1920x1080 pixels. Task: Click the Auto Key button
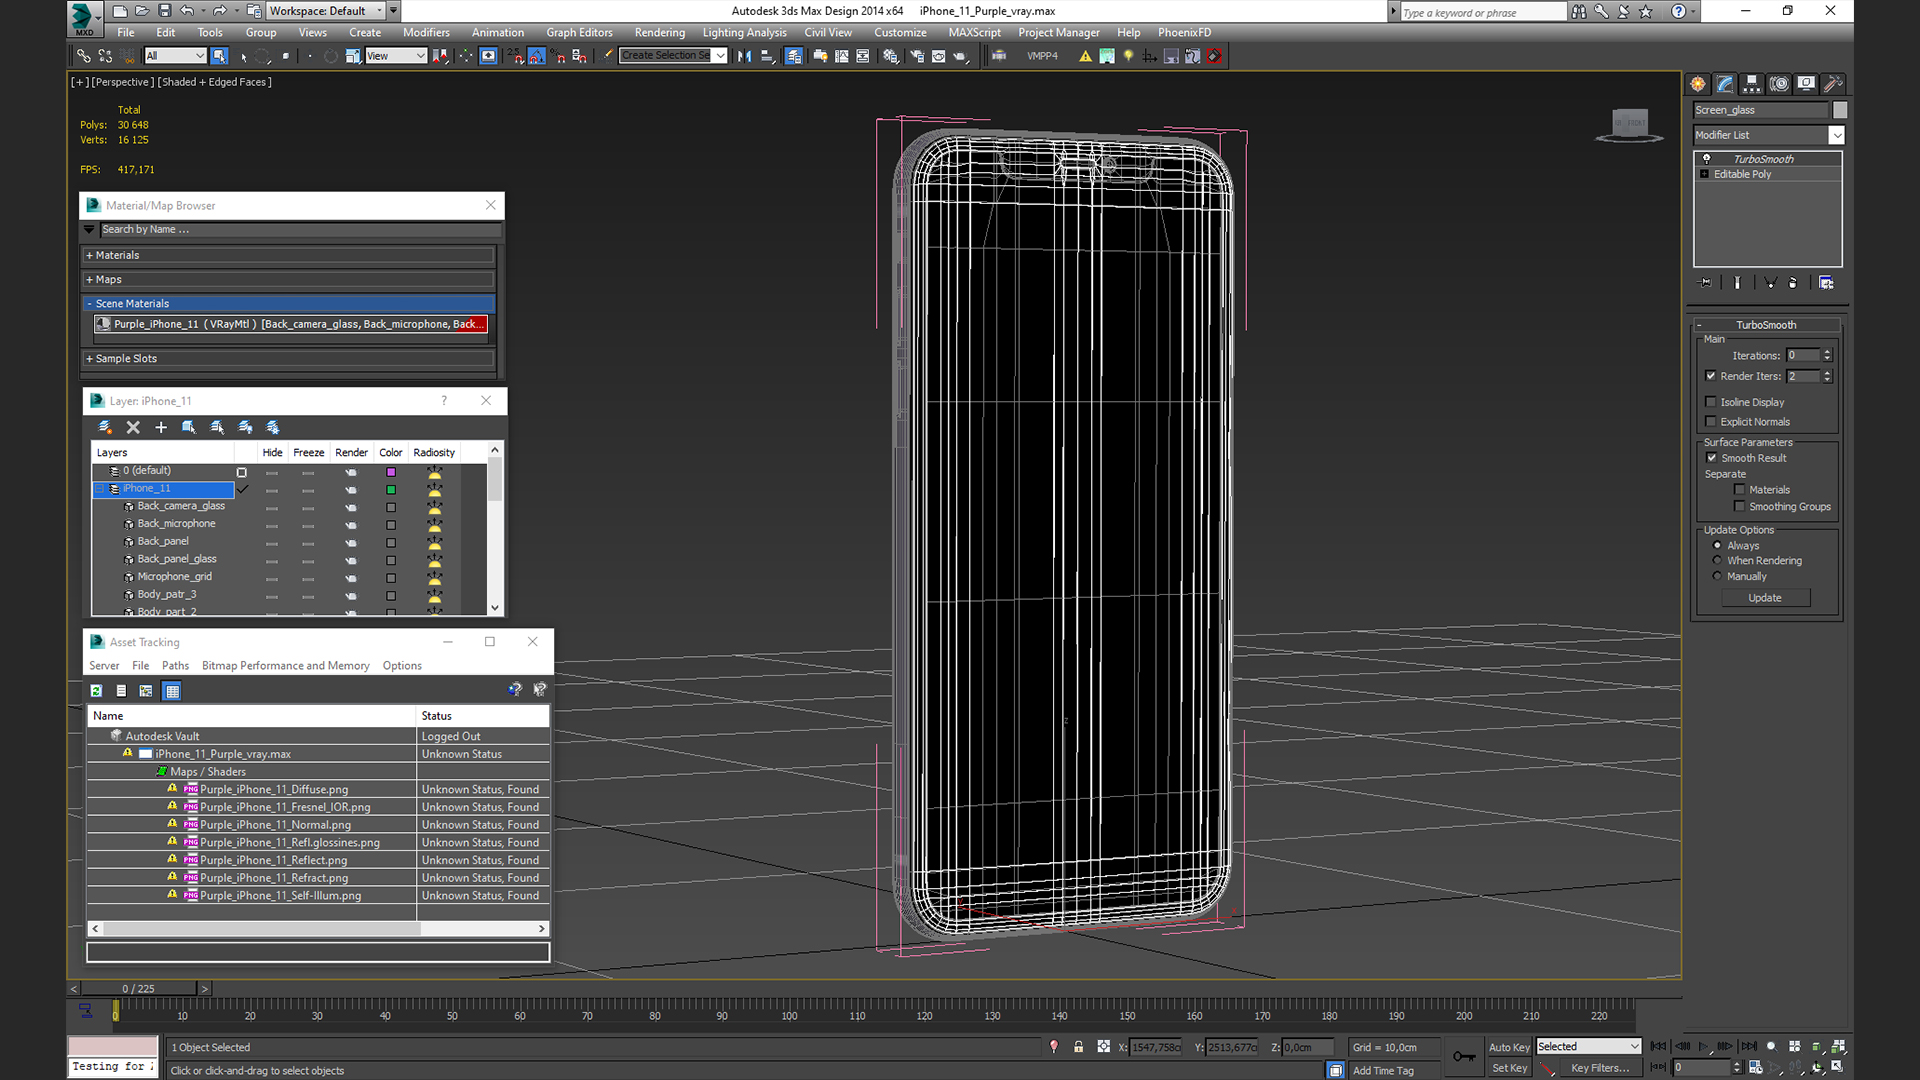1509,1047
